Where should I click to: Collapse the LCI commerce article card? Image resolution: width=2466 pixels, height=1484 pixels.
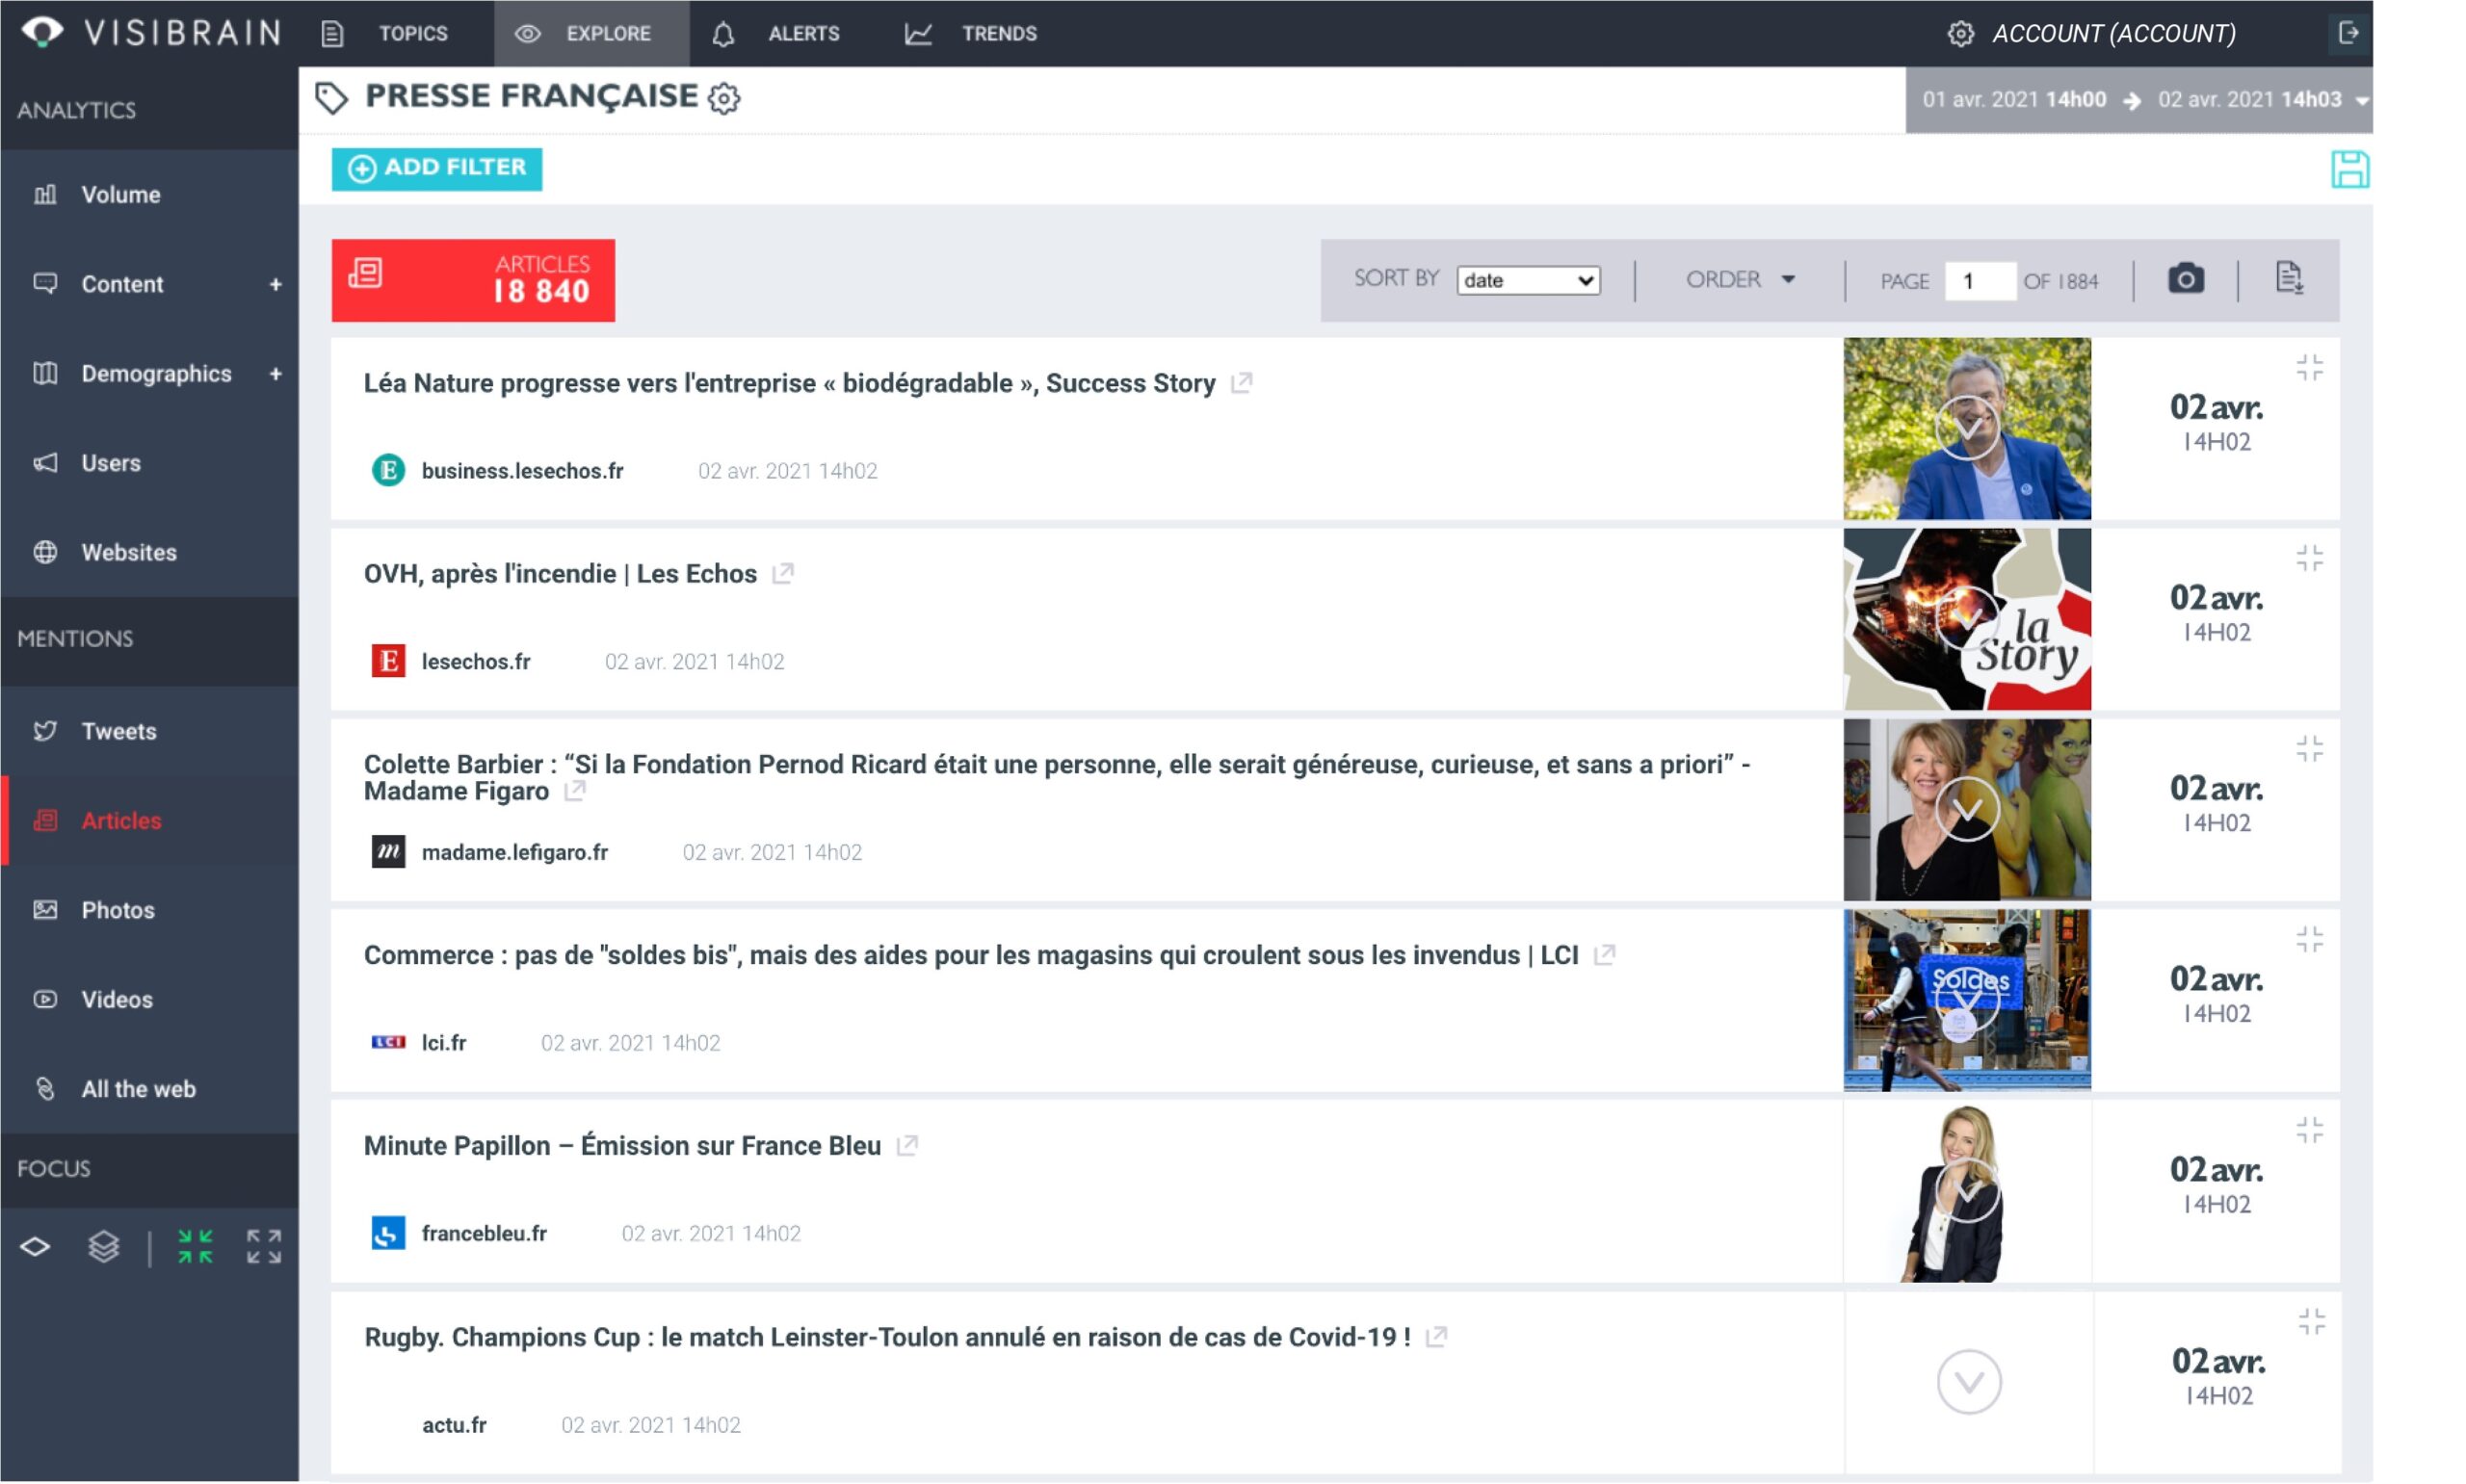click(x=2309, y=940)
